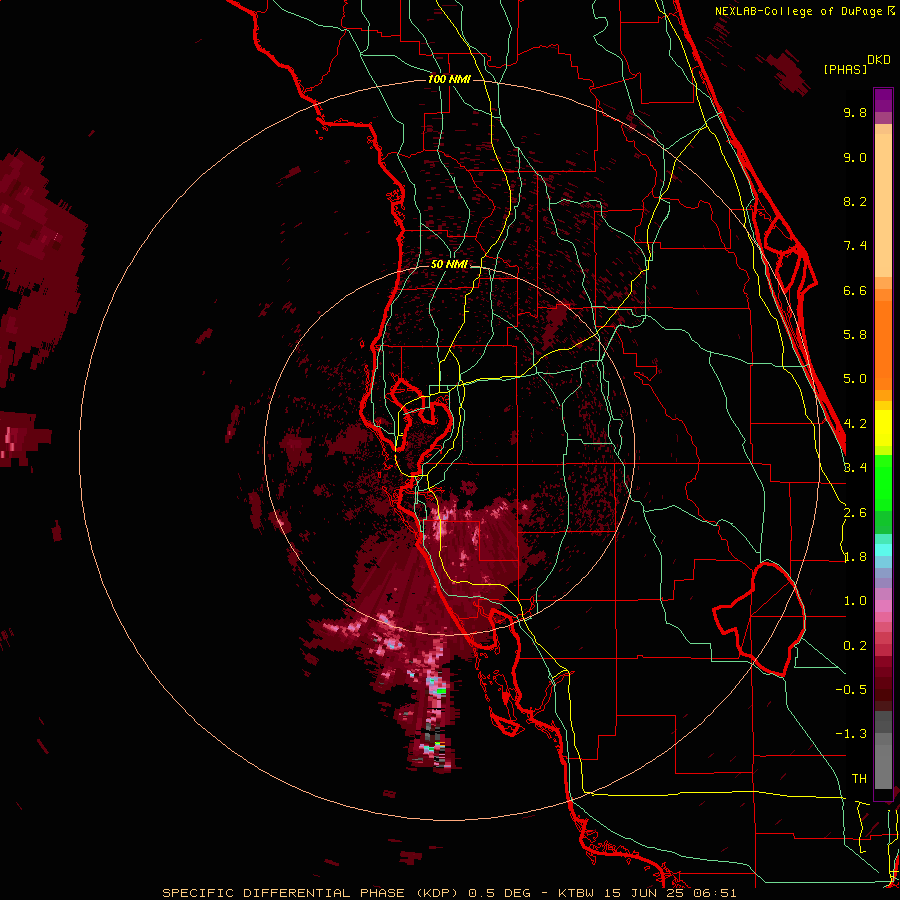
Task: Click the 9.8 value on color scale
Action: (x=855, y=112)
